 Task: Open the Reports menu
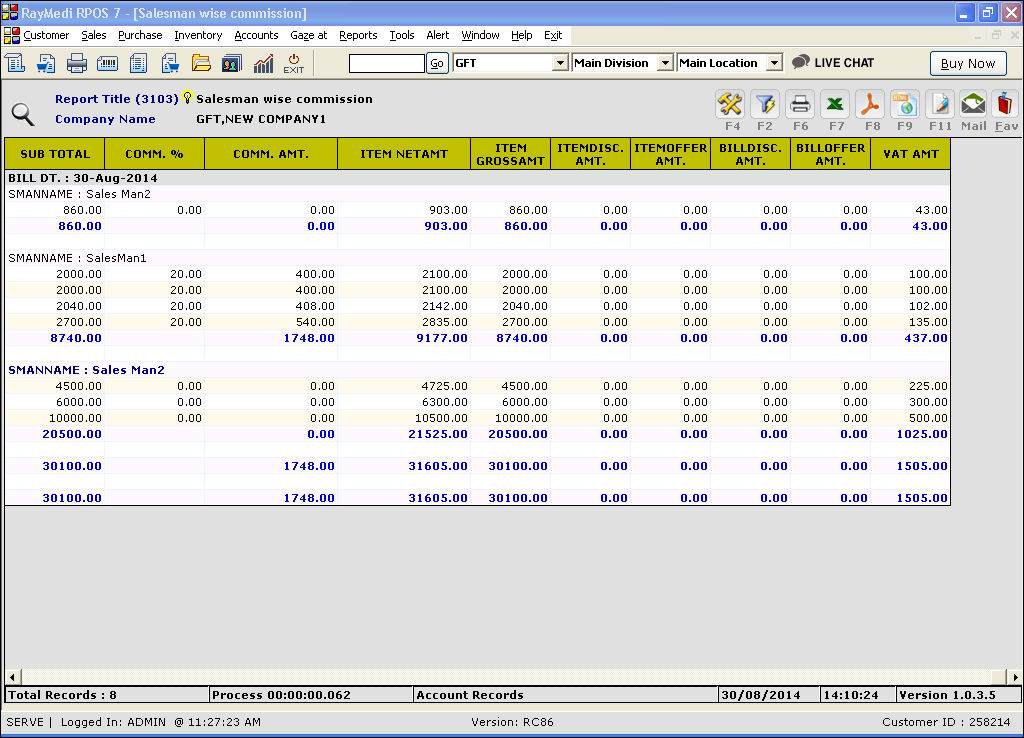[x=358, y=35]
